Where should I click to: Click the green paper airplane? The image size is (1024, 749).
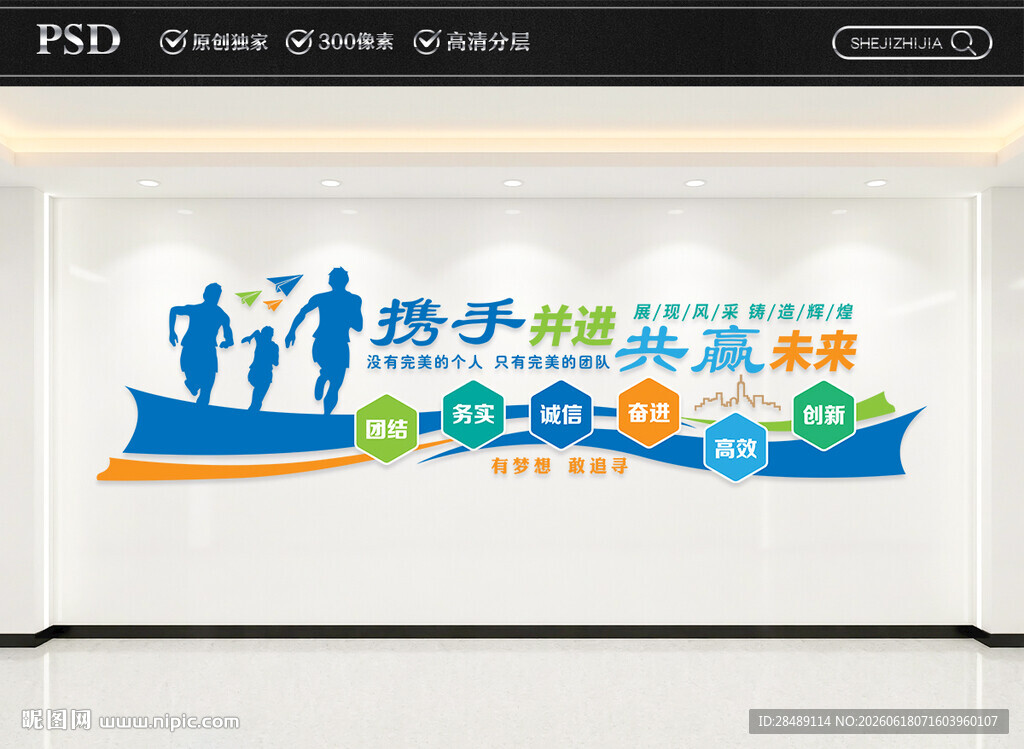tap(249, 297)
